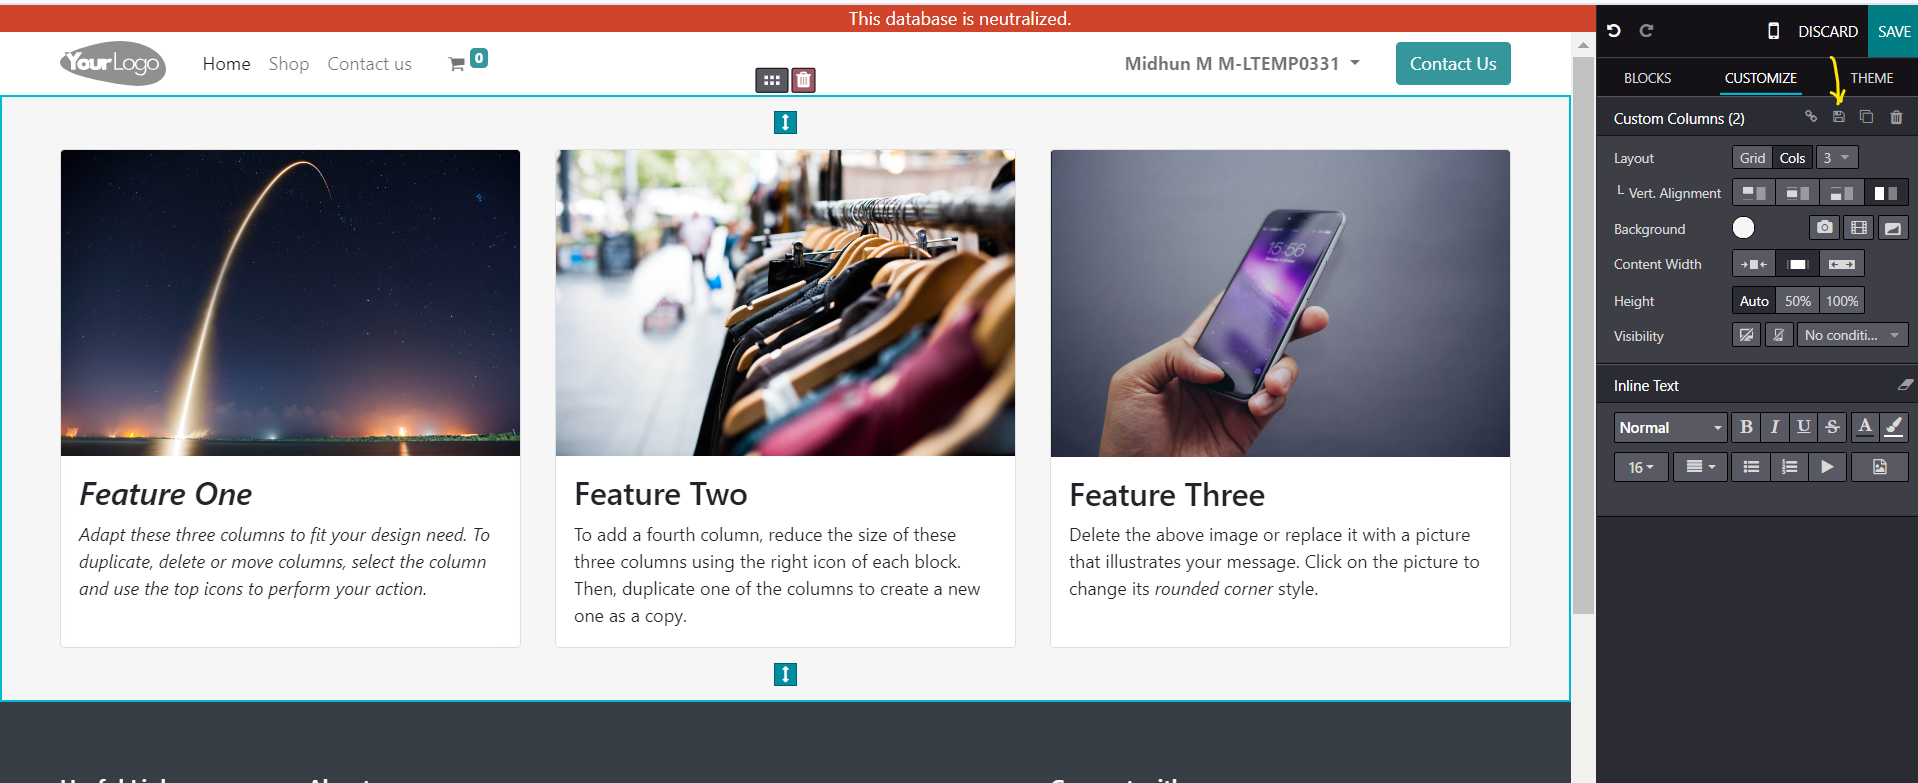Click red trash icon above the columns block

[803, 80]
